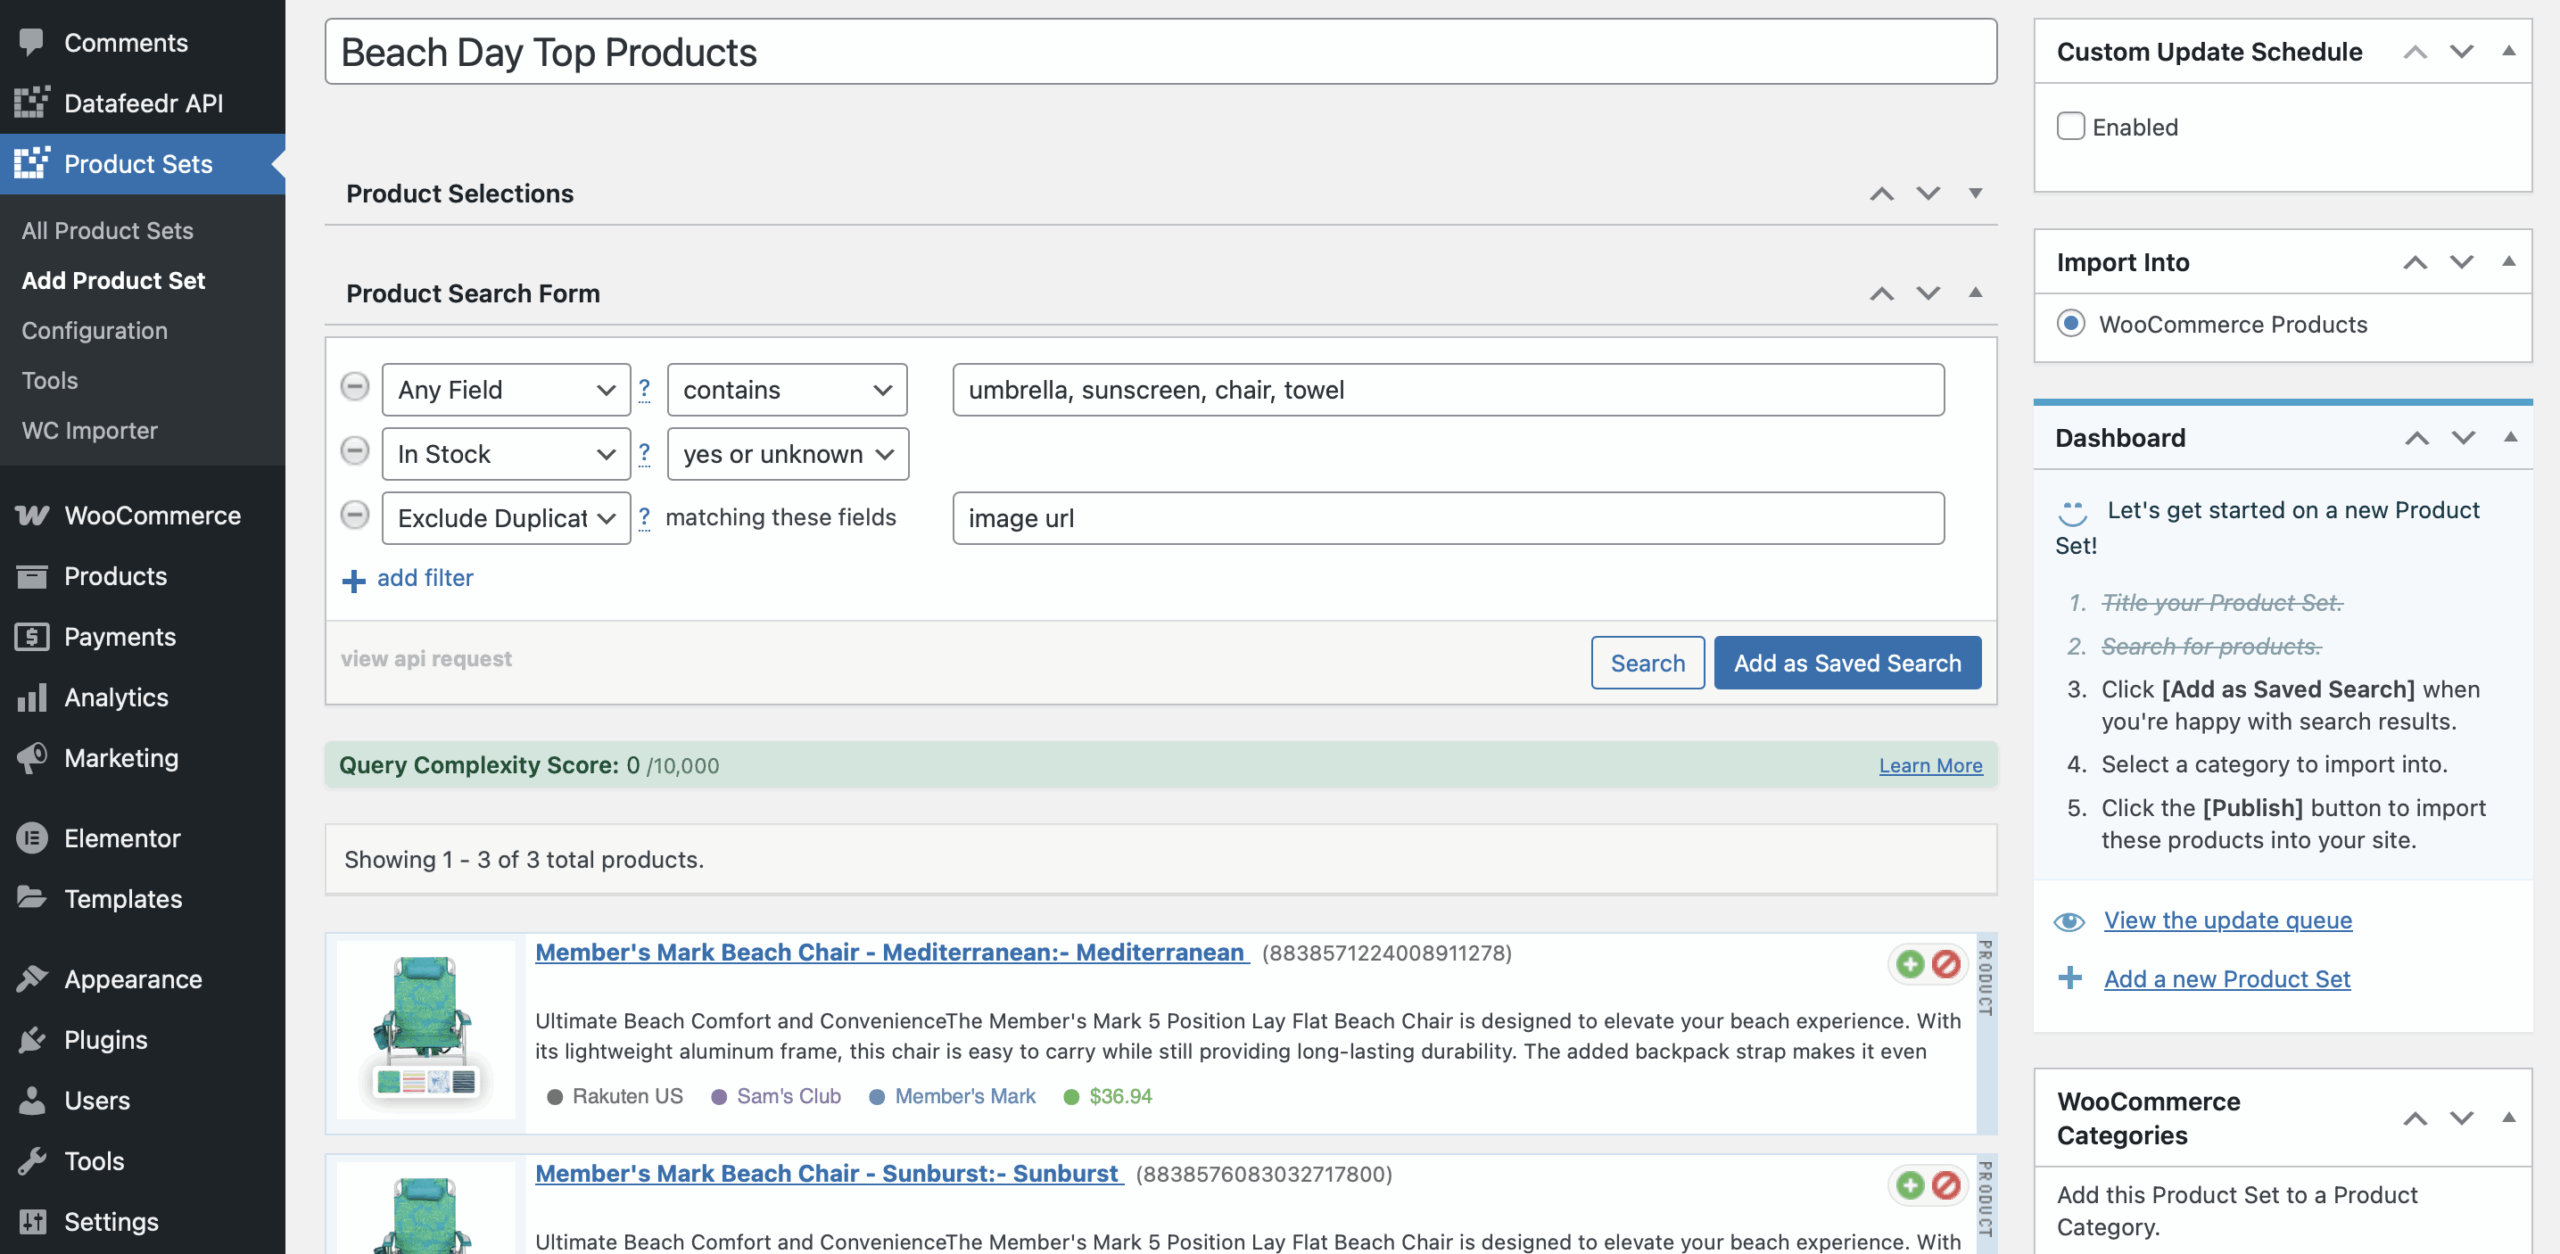Click the Search button

point(1648,662)
